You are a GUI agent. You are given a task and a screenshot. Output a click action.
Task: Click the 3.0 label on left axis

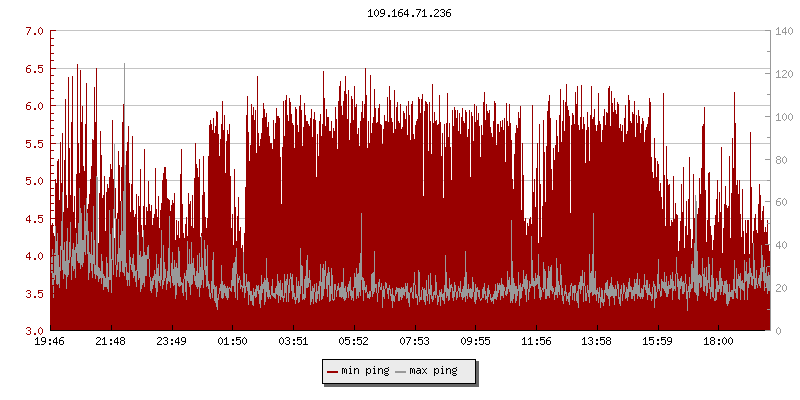34,331
